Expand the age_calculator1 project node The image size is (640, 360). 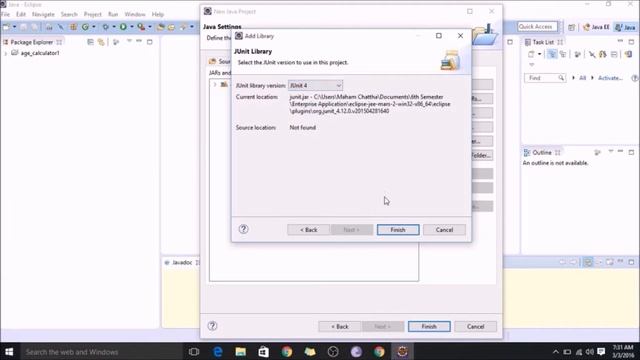(6, 53)
